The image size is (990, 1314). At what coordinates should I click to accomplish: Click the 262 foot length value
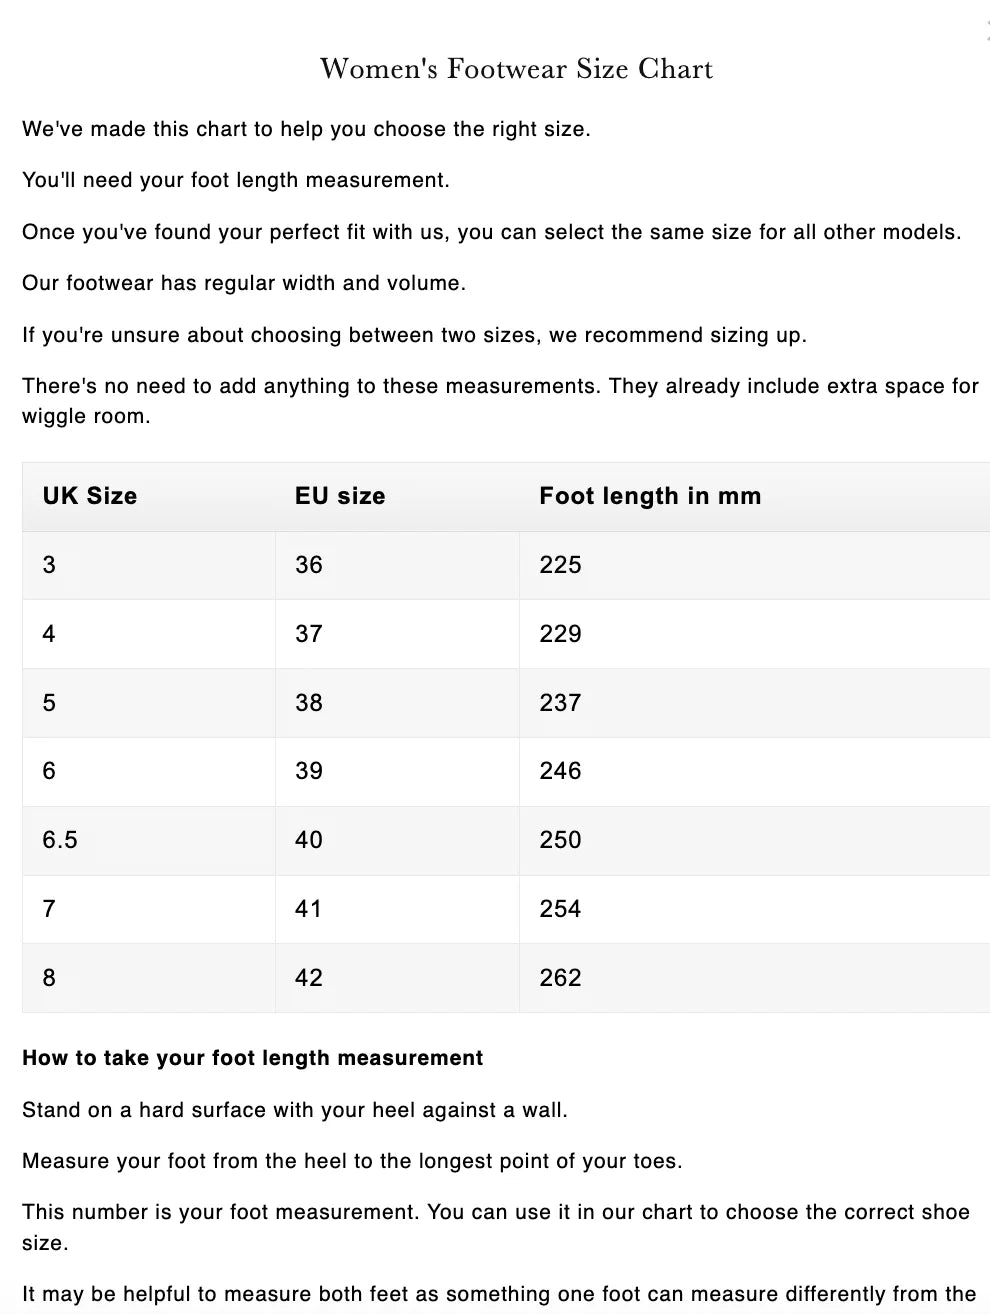coord(560,978)
